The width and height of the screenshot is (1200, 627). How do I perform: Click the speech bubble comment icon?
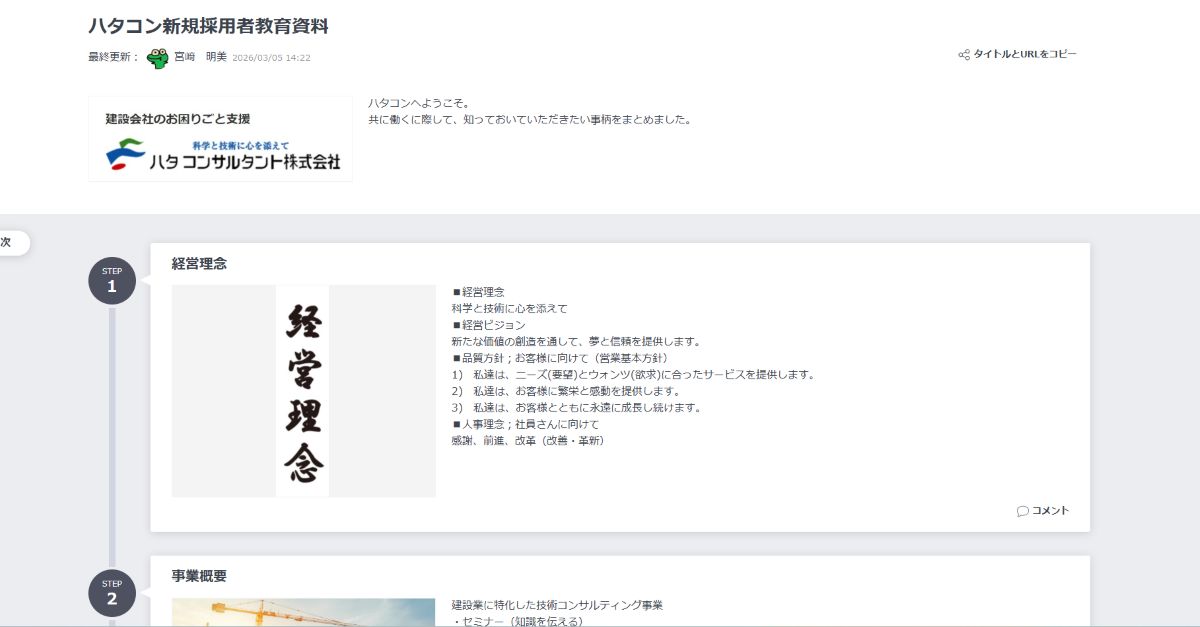[x=1022, y=511]
